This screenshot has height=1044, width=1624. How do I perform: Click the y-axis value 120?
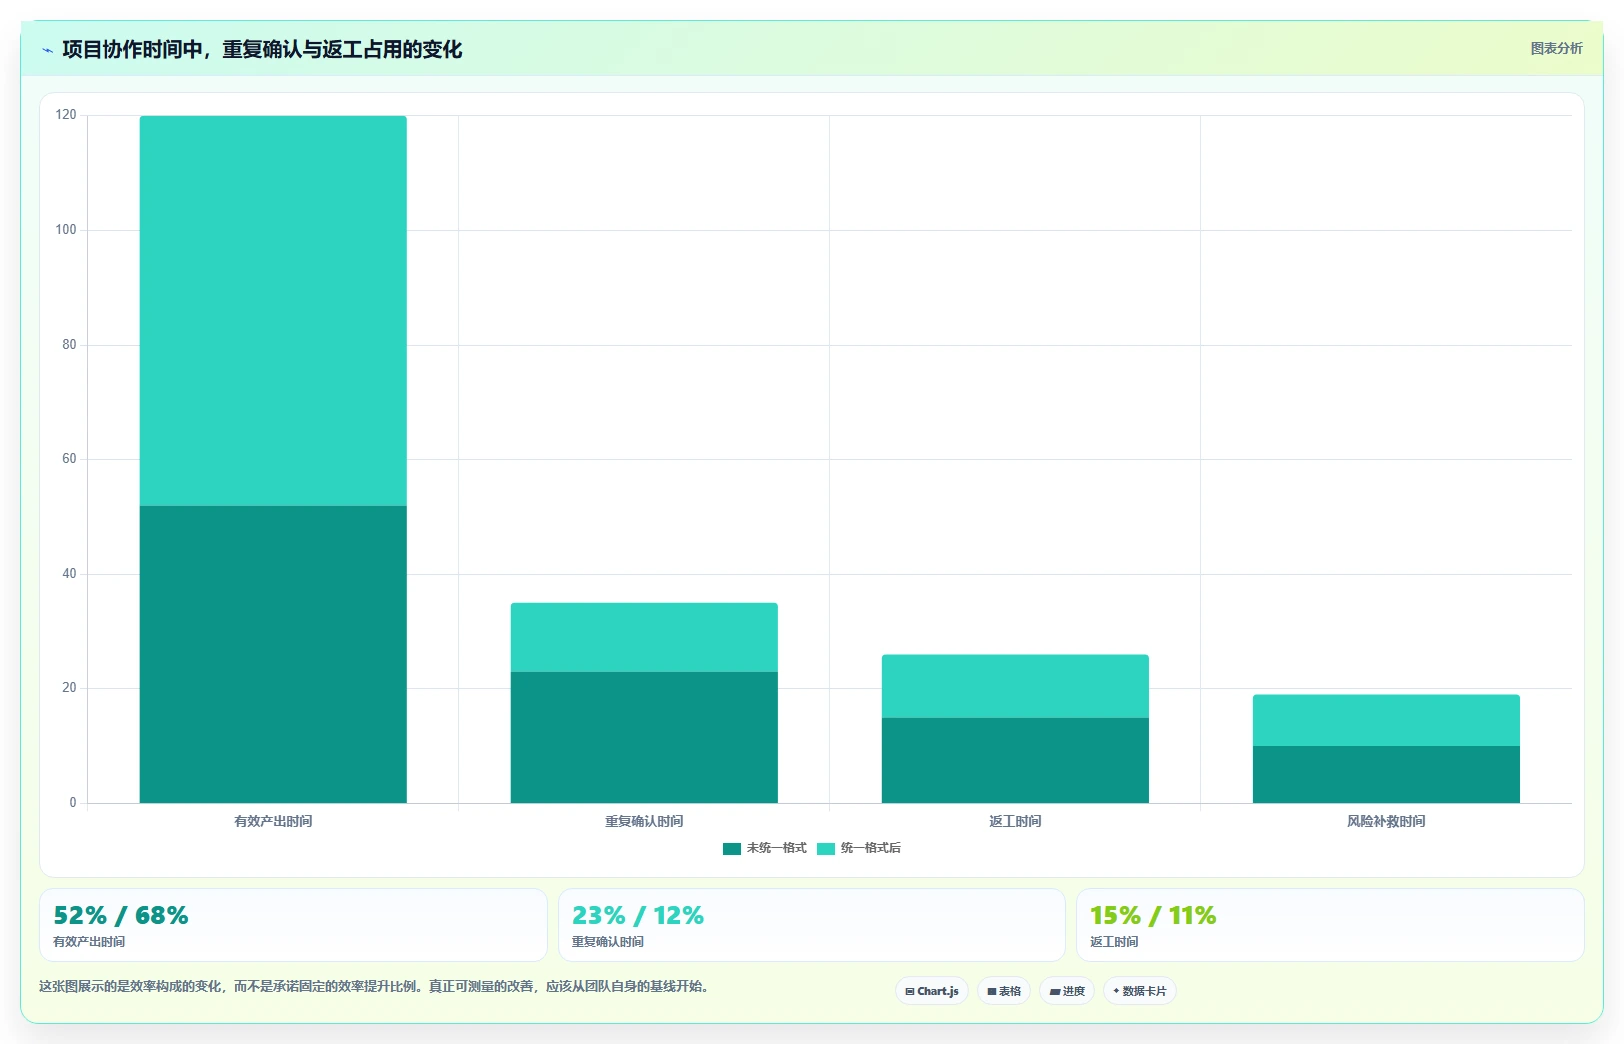(66, 115)
